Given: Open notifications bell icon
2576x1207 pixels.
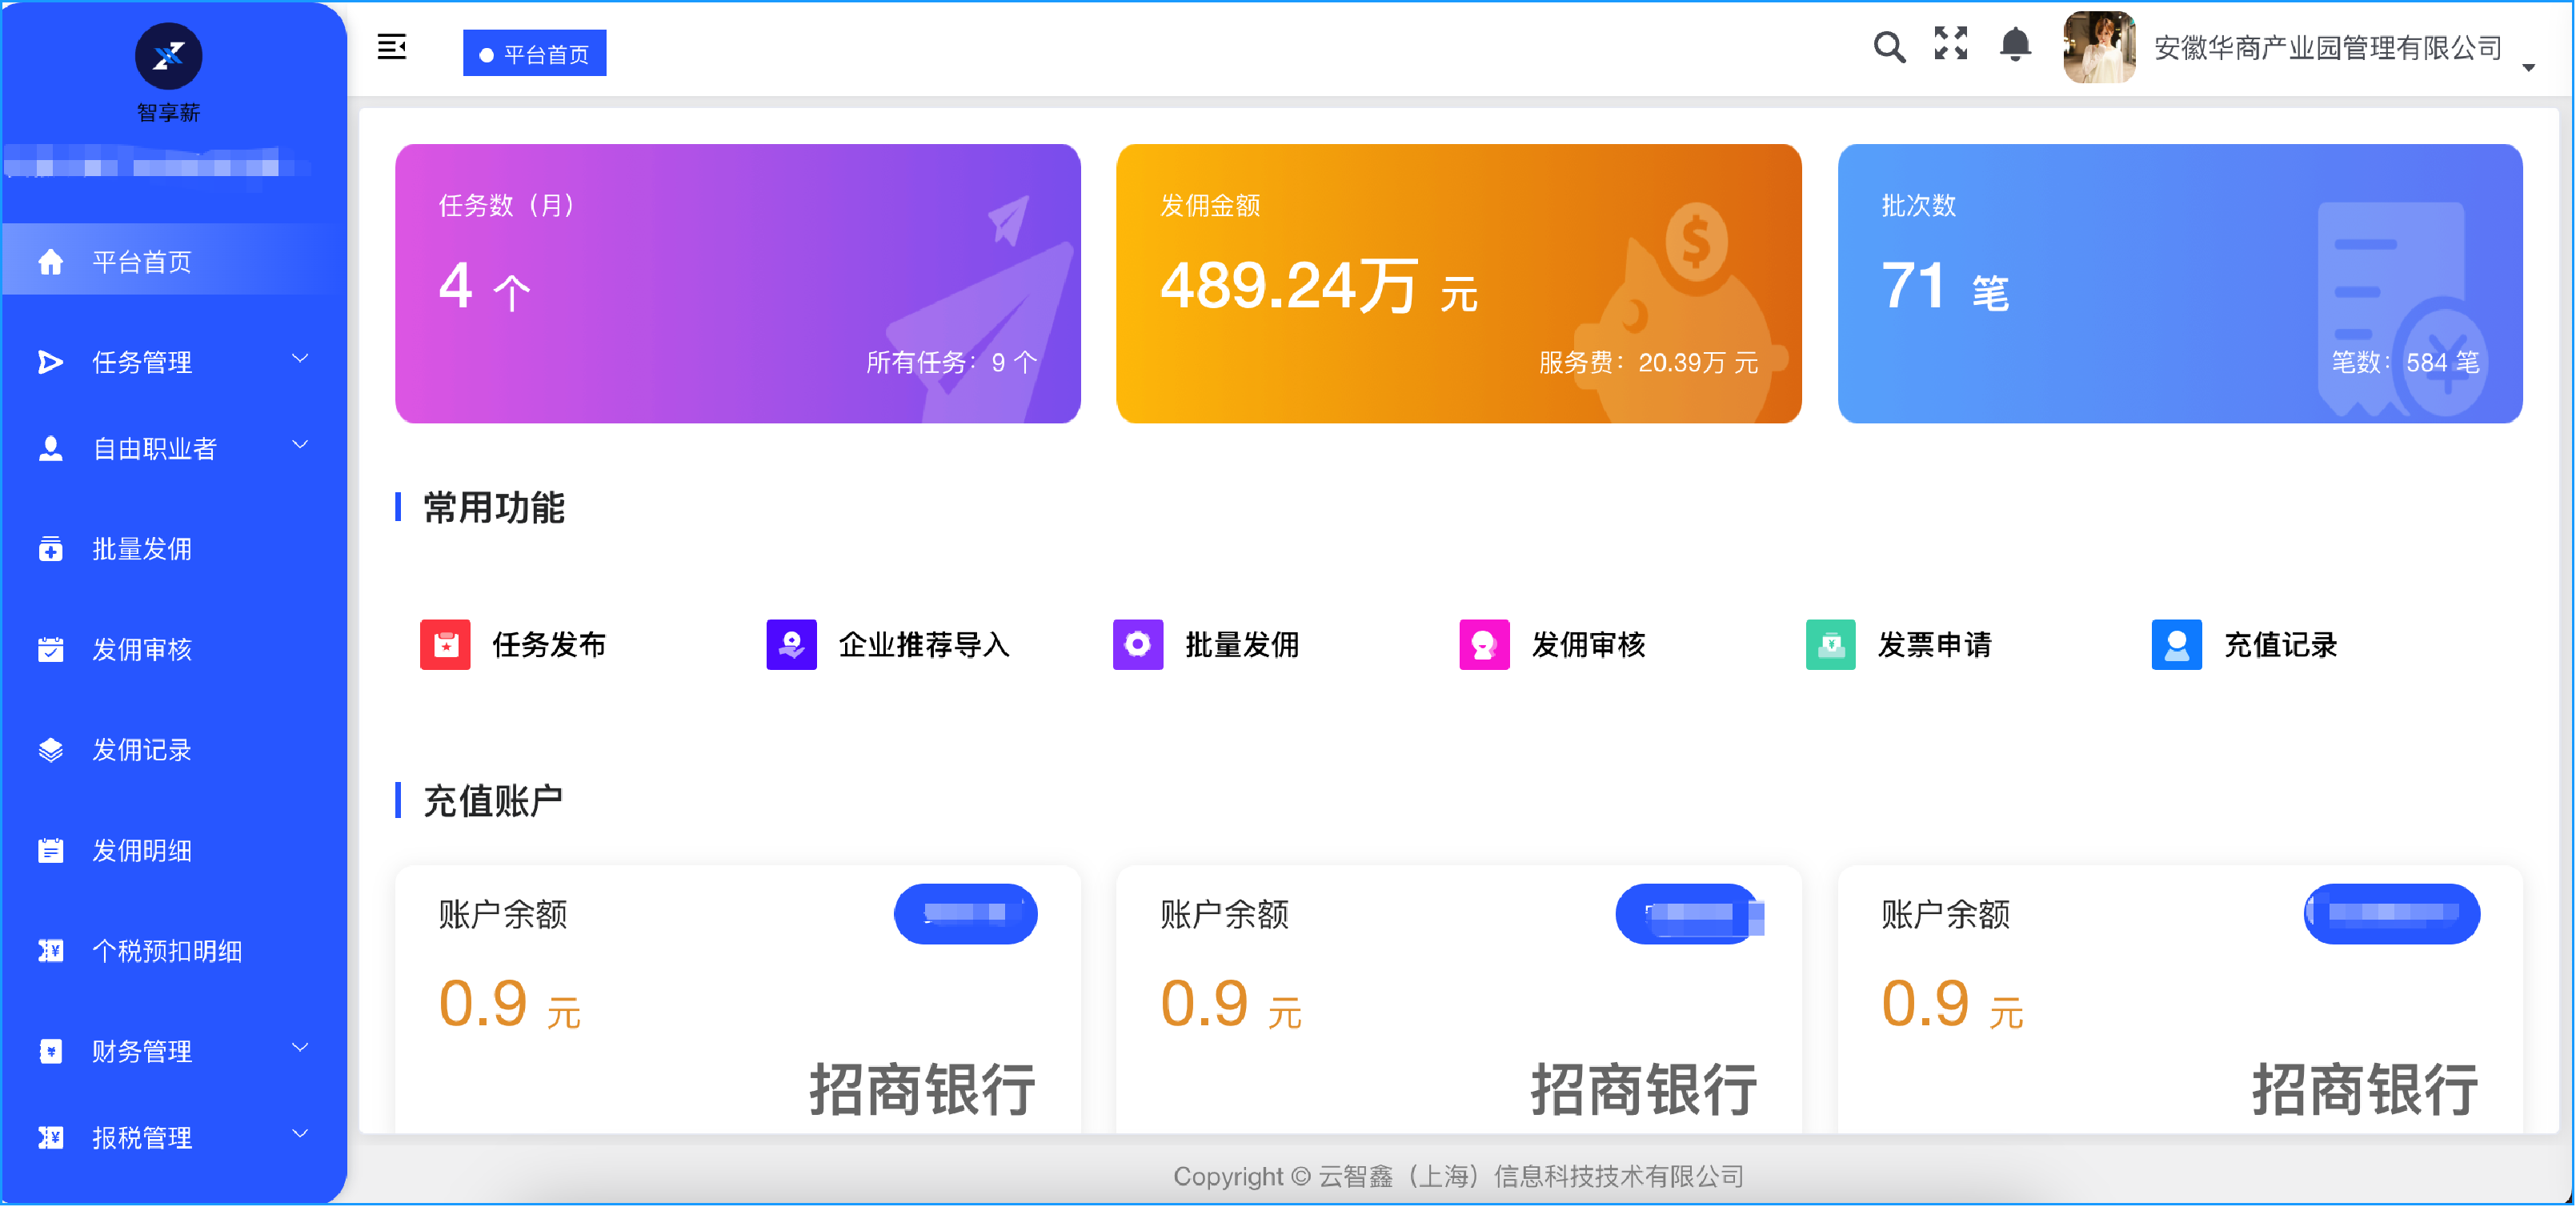Looking at the screenshot, I should [x=2014, y=45].
